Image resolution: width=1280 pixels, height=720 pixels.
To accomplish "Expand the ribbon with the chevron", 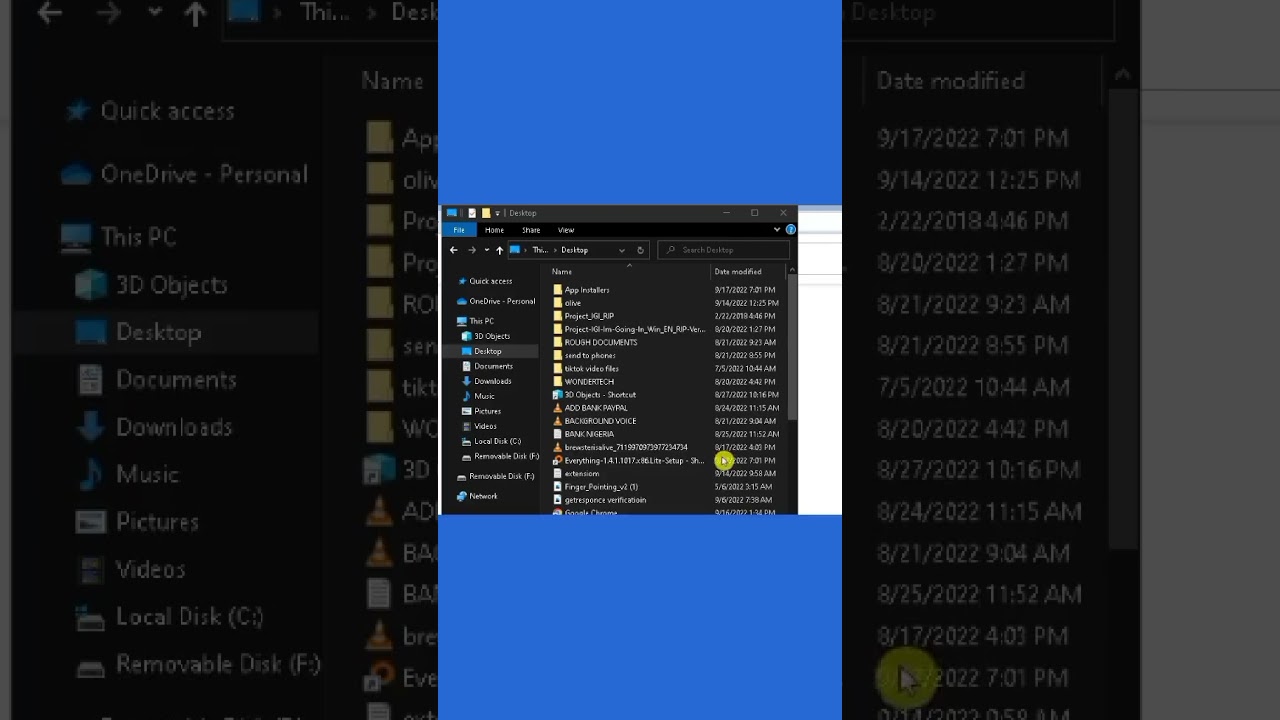I will [776, 230].
